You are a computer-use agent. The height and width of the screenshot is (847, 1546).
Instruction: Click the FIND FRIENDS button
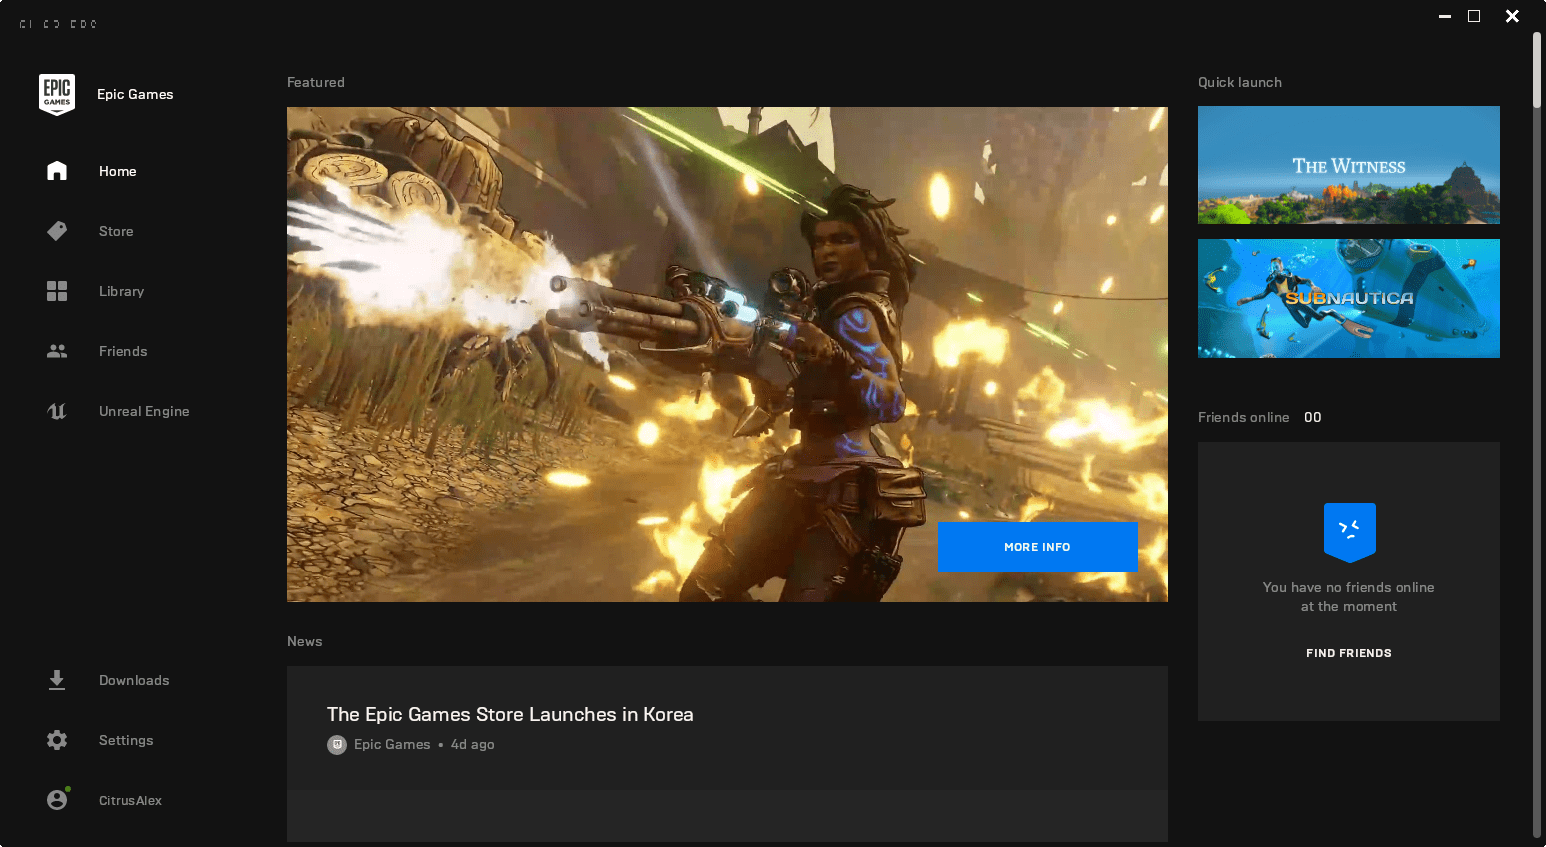point(1348,653)
